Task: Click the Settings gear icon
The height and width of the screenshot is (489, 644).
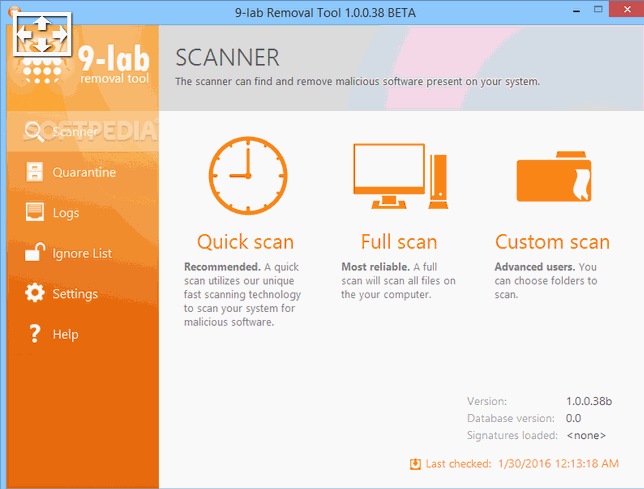Action: [x=34, y=293]
